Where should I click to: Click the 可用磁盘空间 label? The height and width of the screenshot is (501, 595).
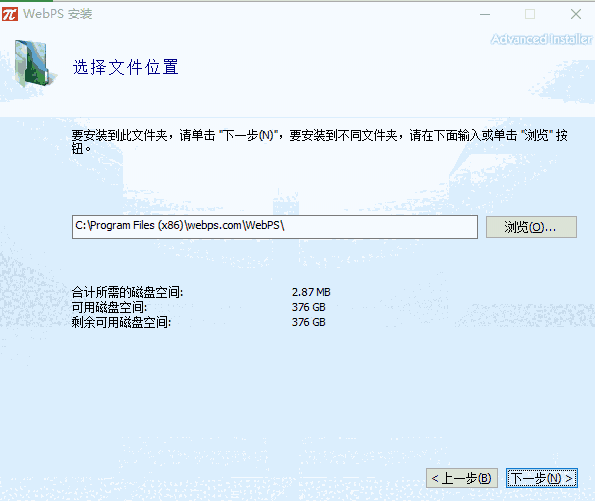pyautogui.click(x=109, y=307)
